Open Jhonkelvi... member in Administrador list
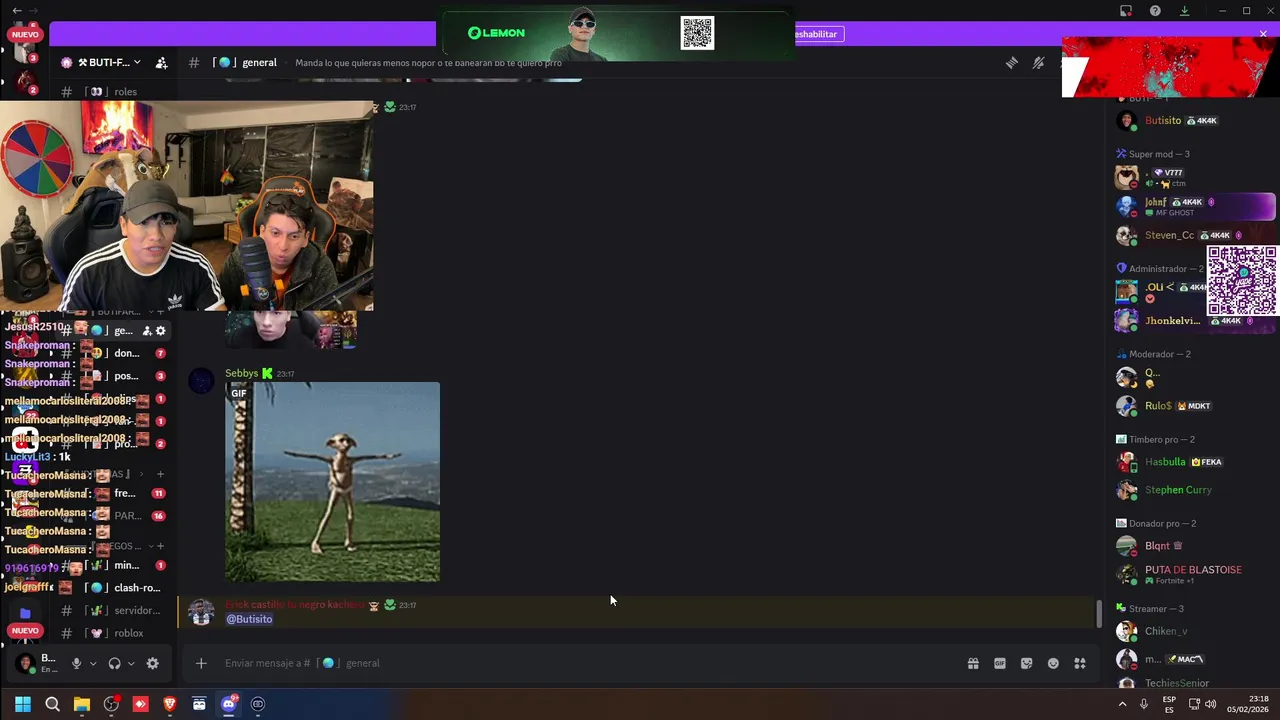The image size is (1280, 720). click(1195, 320)
